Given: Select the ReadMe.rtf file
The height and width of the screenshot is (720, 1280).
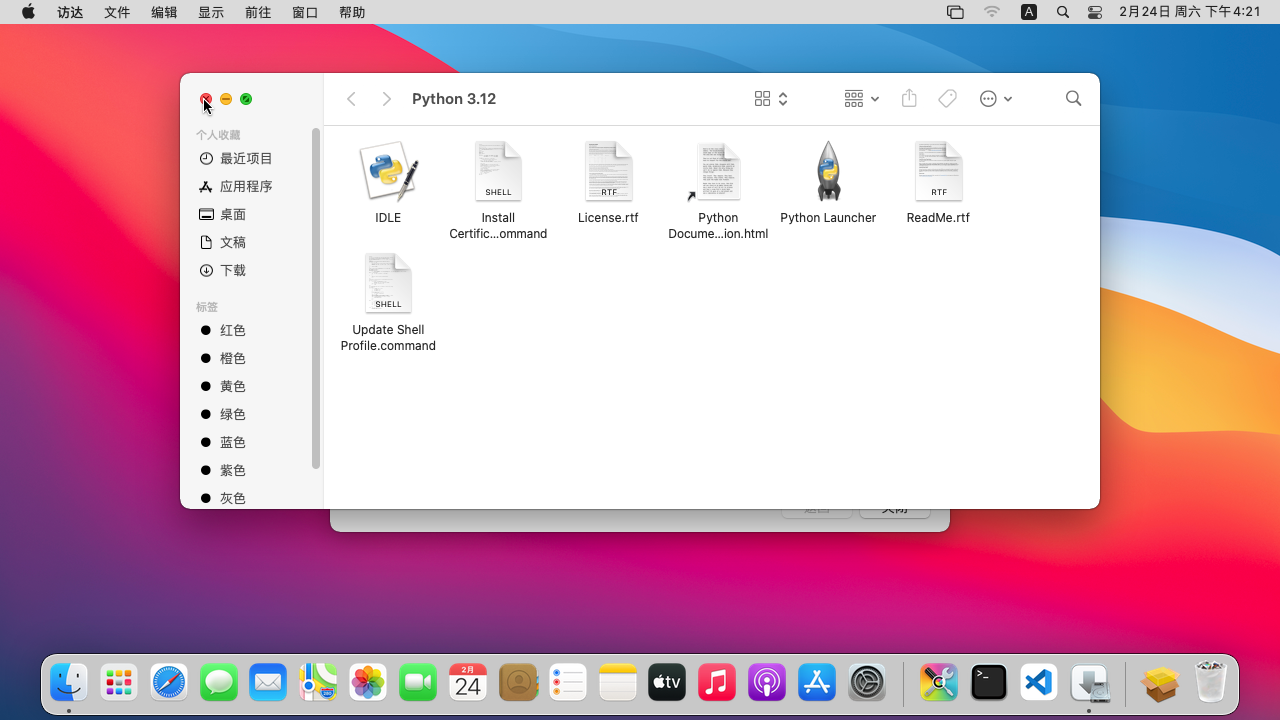Looking at the screenshot, I should (938, 172).
